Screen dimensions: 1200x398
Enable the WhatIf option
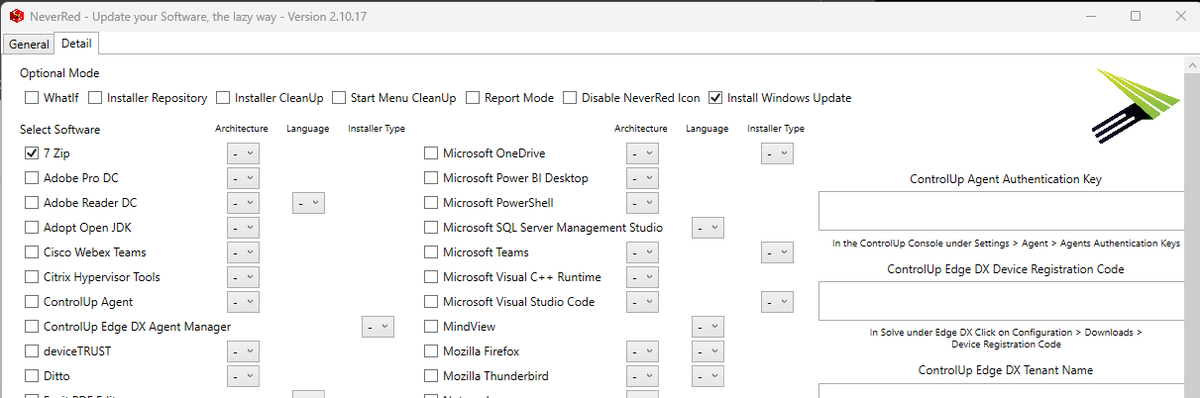tap(32, 98)
